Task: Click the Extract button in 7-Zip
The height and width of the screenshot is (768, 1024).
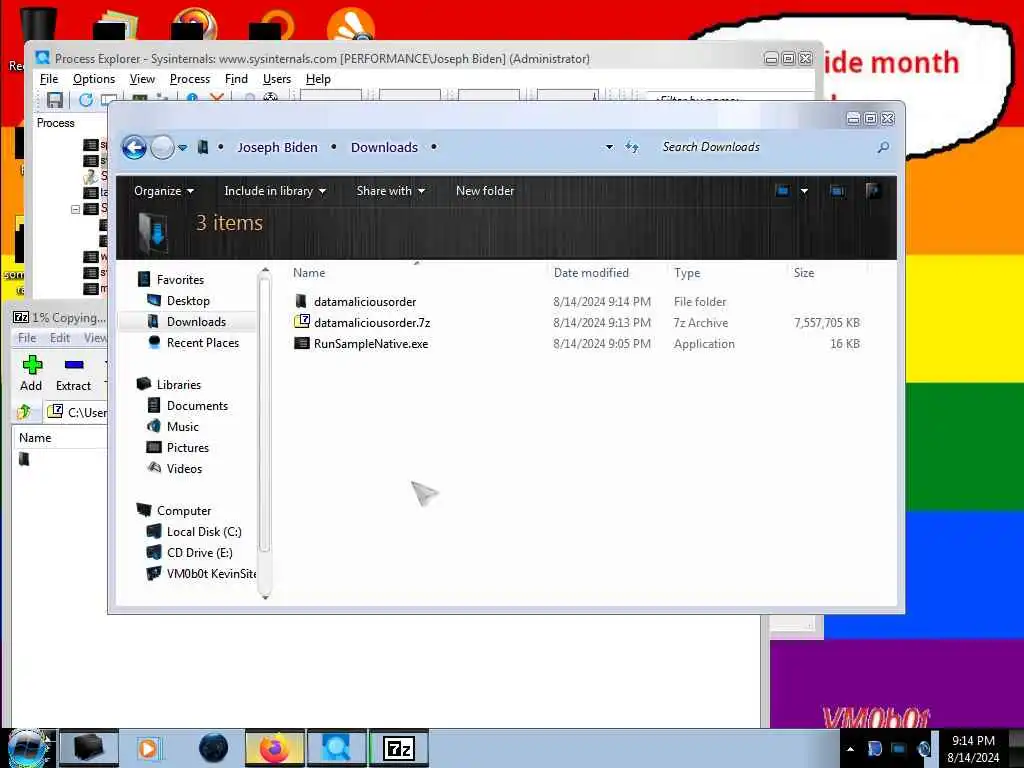Action: pyautogui.click(x=73, y=374)
